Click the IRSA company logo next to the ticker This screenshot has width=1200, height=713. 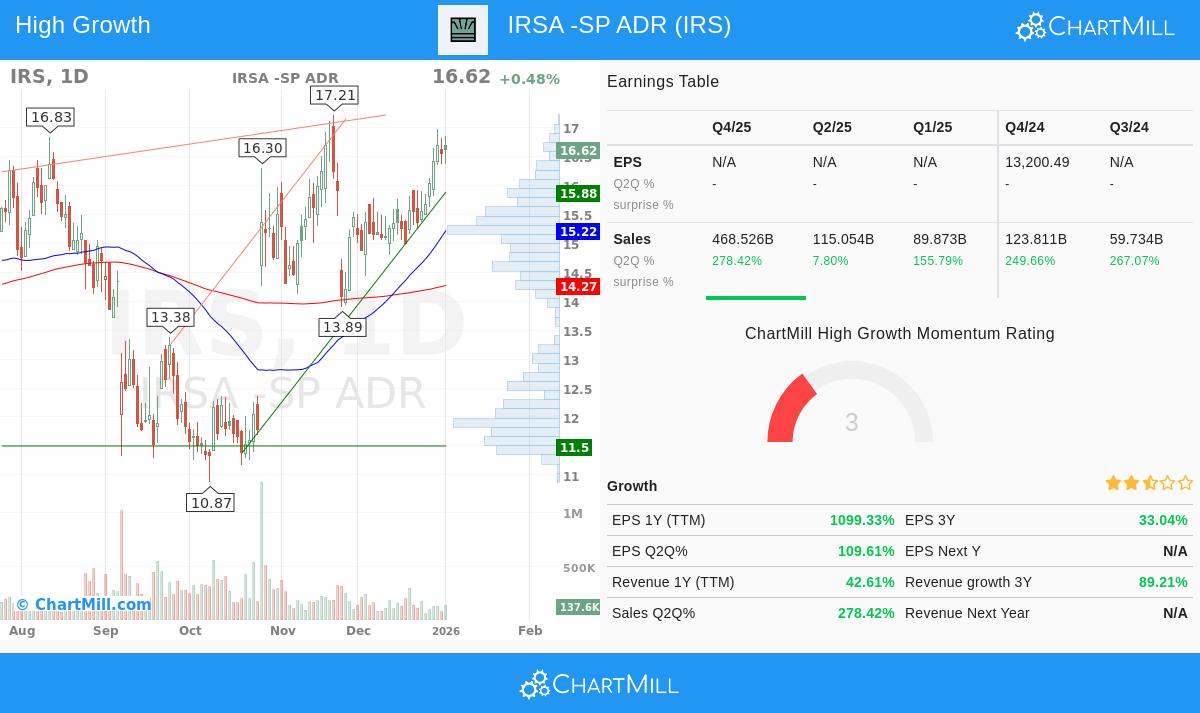point(462,29)
